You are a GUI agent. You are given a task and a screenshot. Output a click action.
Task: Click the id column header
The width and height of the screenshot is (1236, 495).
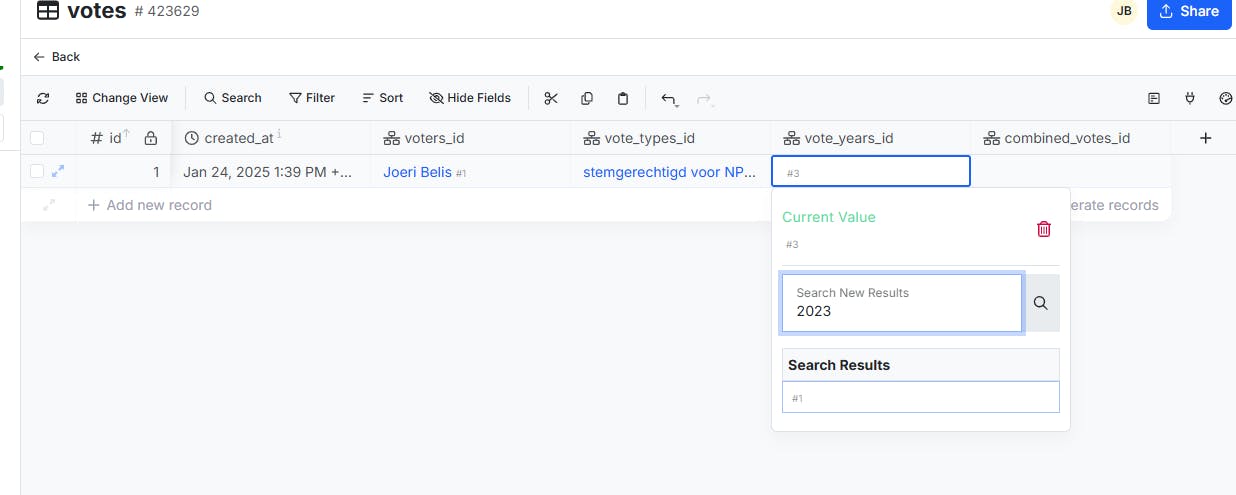(124, 138)
